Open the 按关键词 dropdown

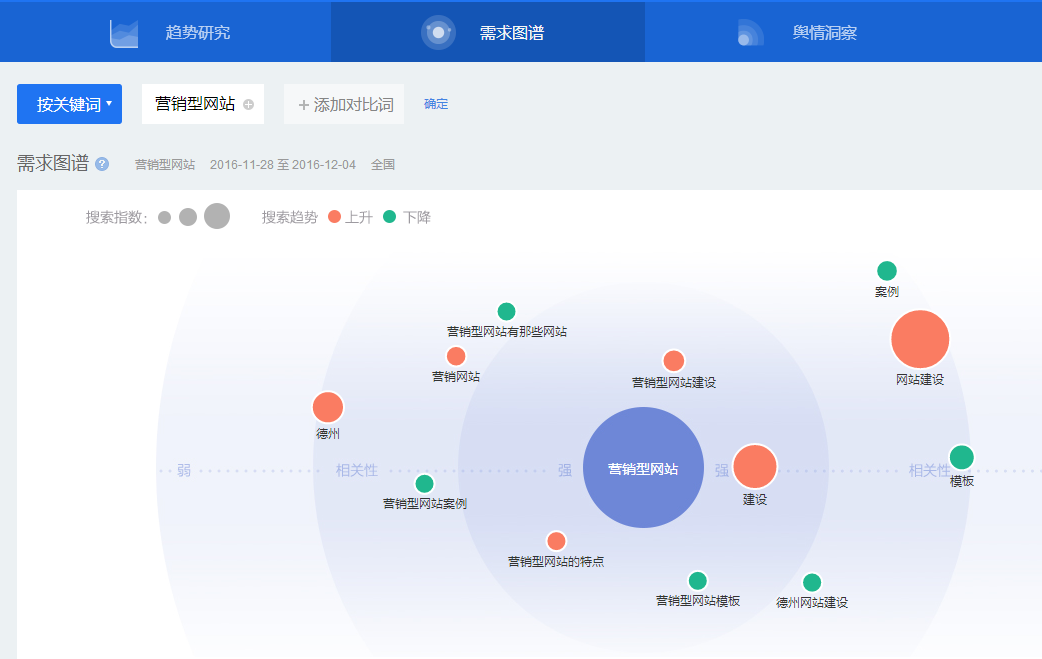[68, 104]
